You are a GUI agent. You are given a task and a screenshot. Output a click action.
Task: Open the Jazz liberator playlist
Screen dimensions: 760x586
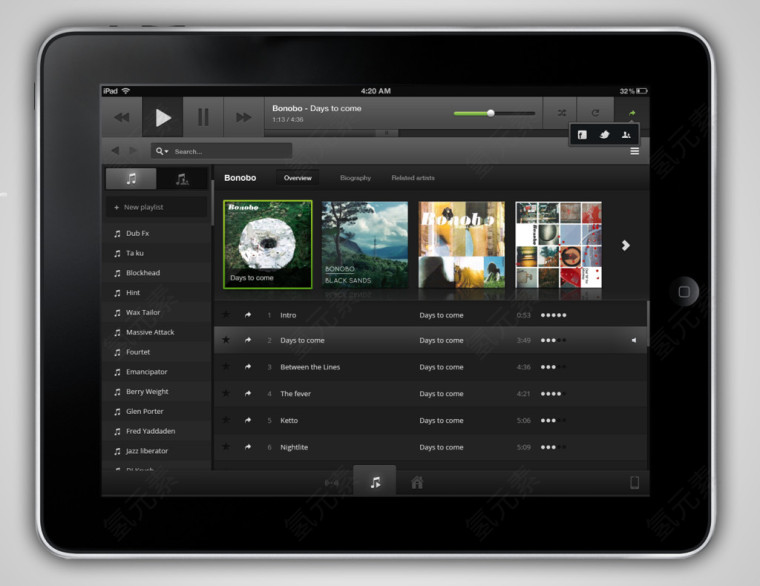[156, 451]
